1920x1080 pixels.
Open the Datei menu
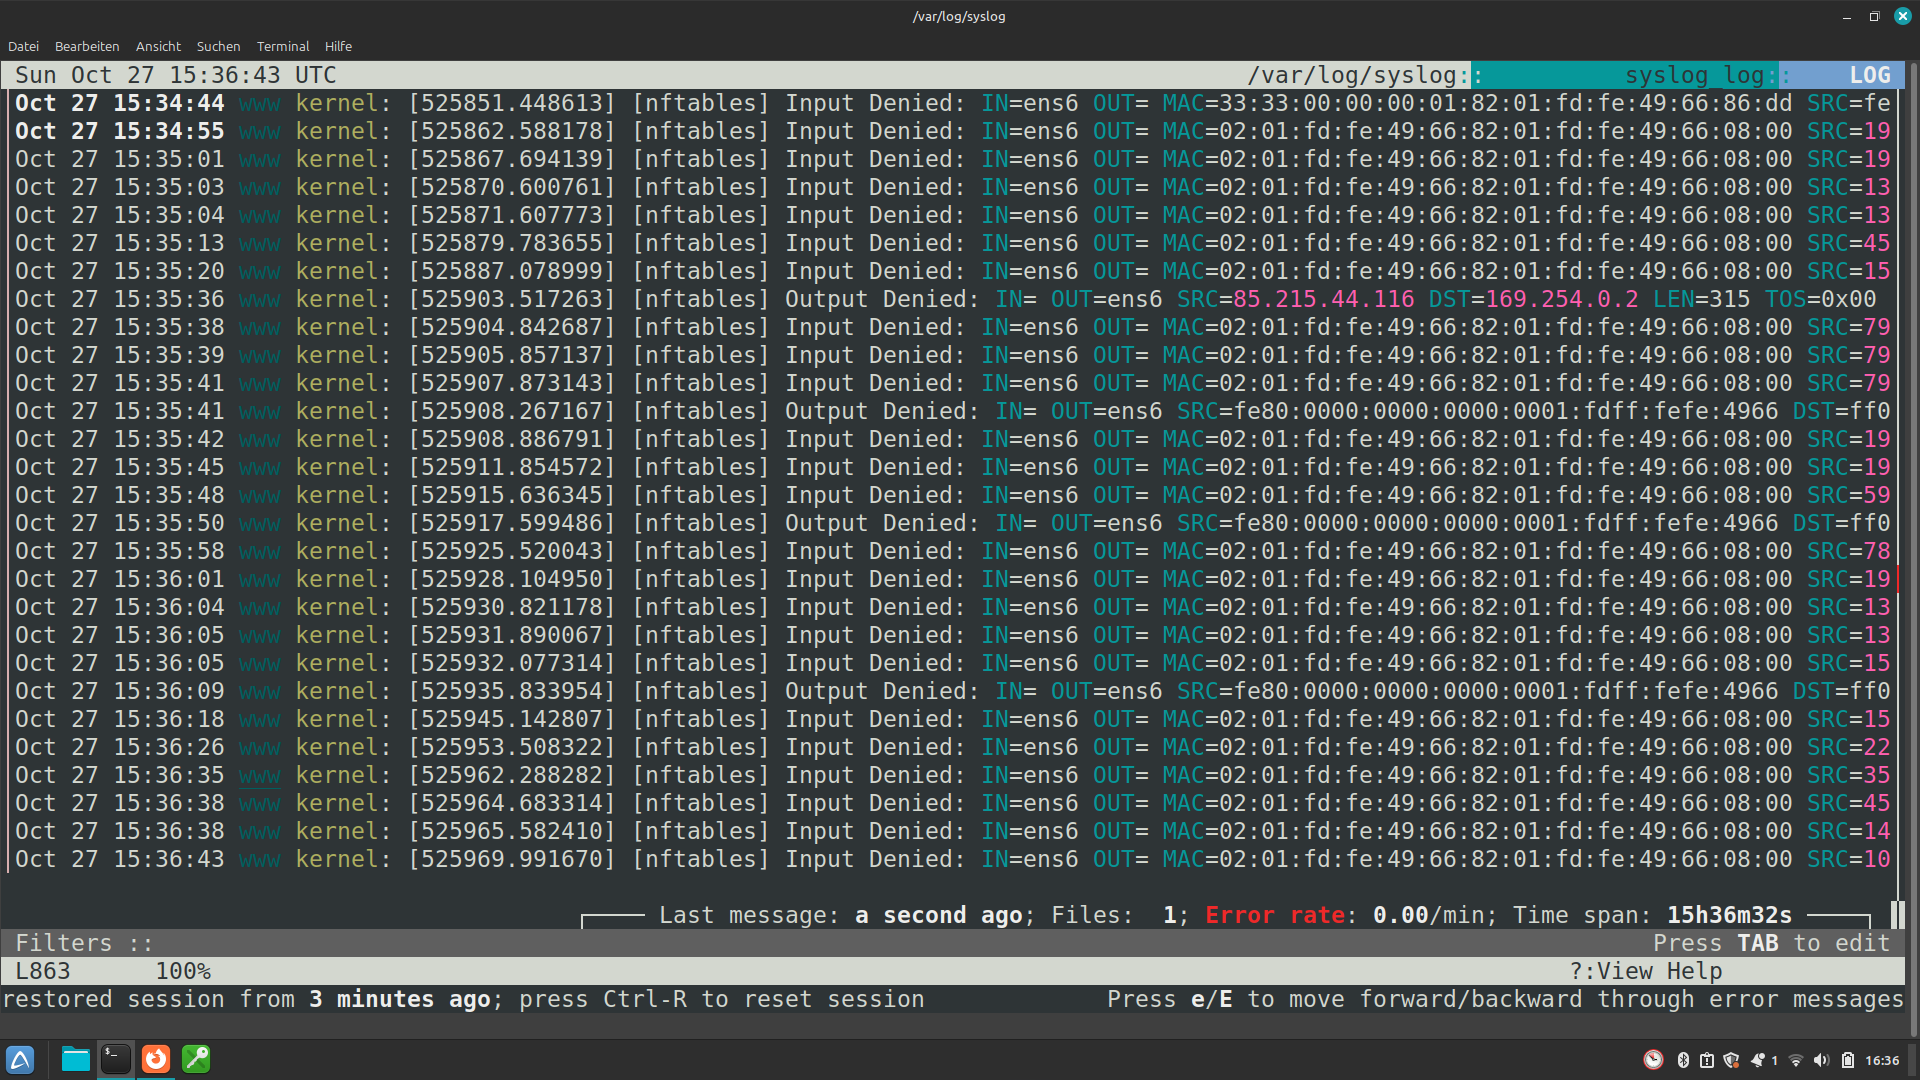(x=23, y=46)
